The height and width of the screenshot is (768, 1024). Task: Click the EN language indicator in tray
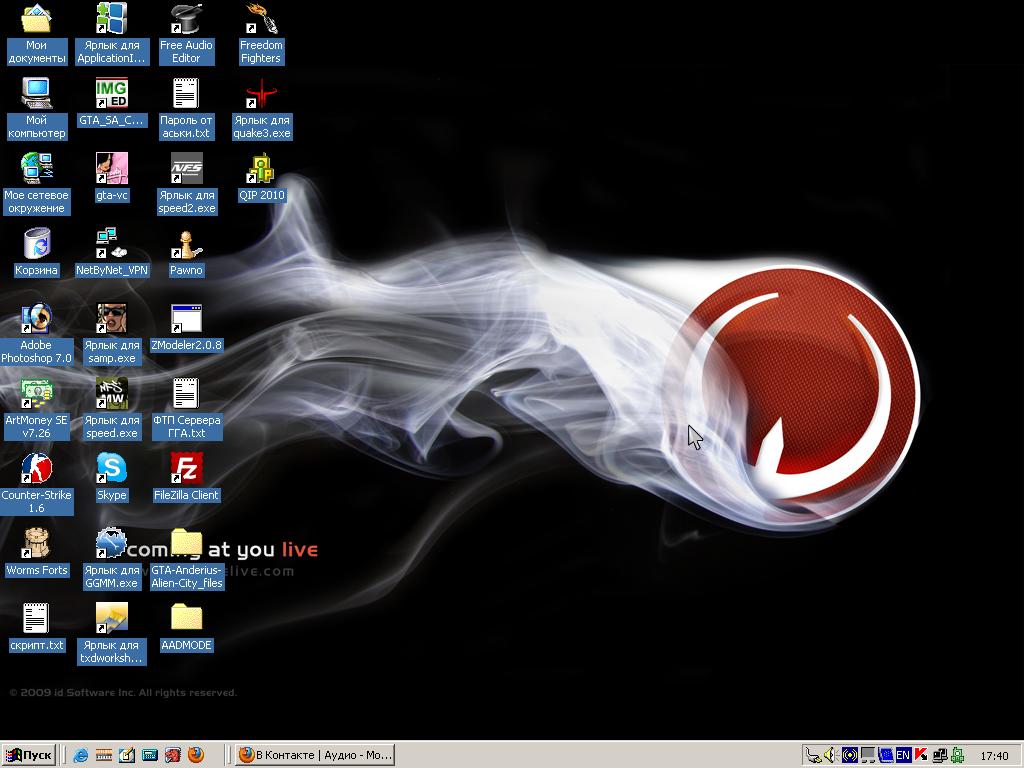tap(903, 756)
